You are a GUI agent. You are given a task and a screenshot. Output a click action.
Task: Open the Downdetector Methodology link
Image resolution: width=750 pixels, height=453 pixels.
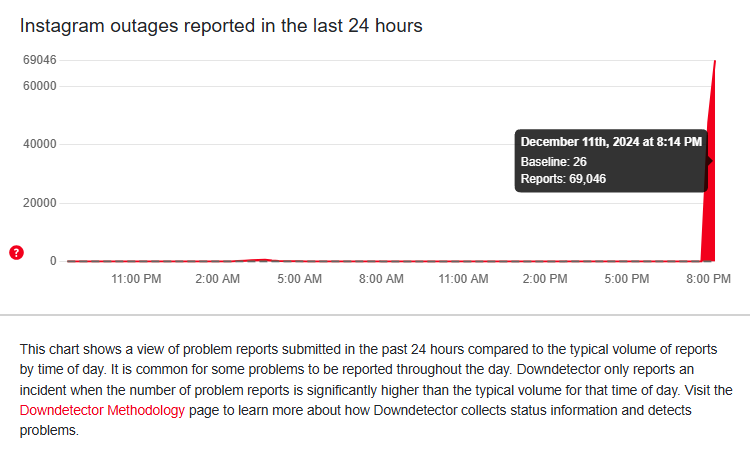(x=102, y=410)
